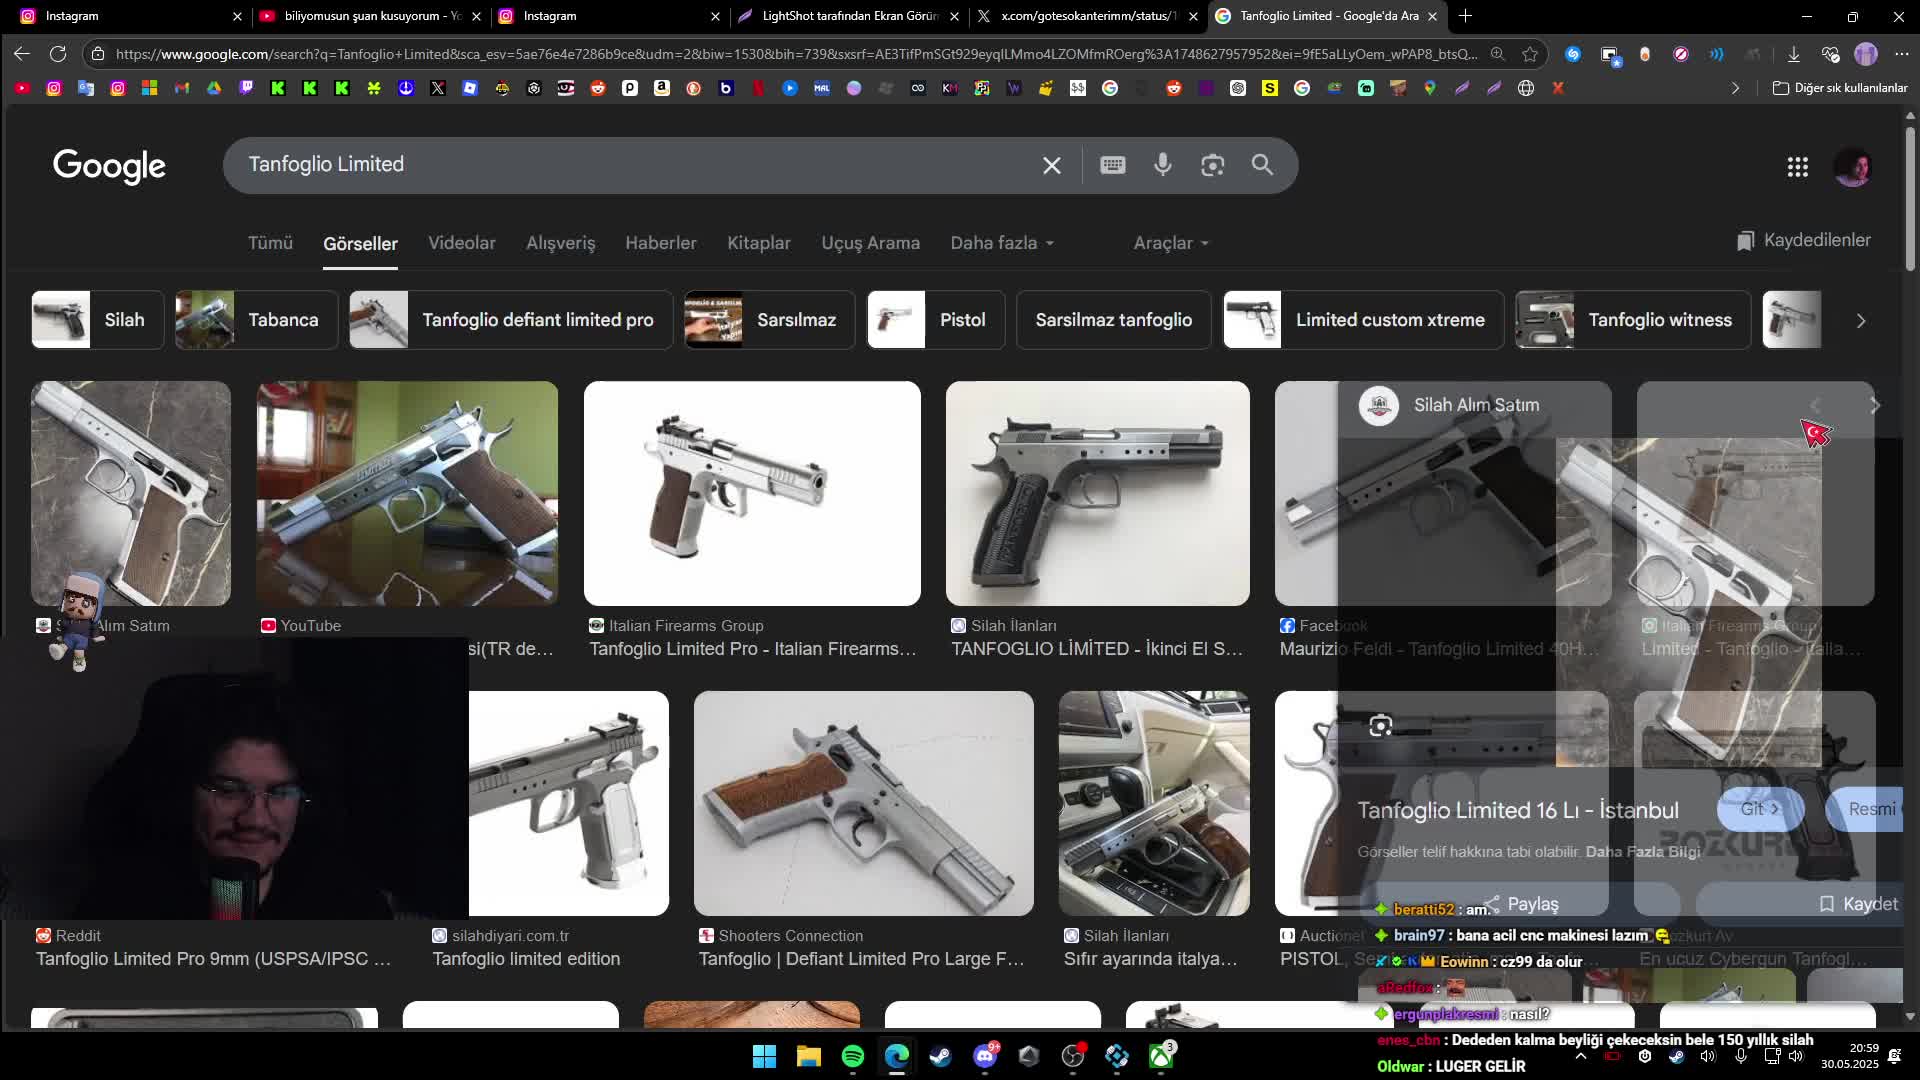This screenshot has height=1080, width=1920.
Task: Expand the Araçlar tools dropdown
Action: pos(1170,243)
